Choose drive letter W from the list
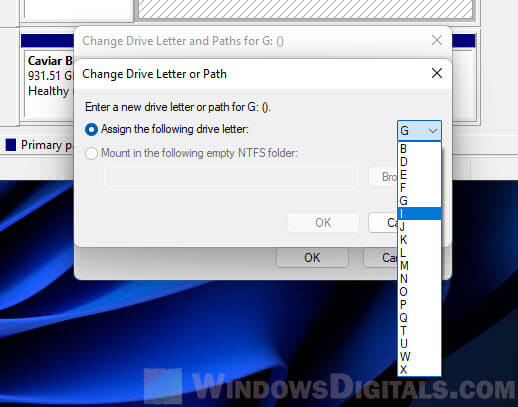 tap(419, 357)
